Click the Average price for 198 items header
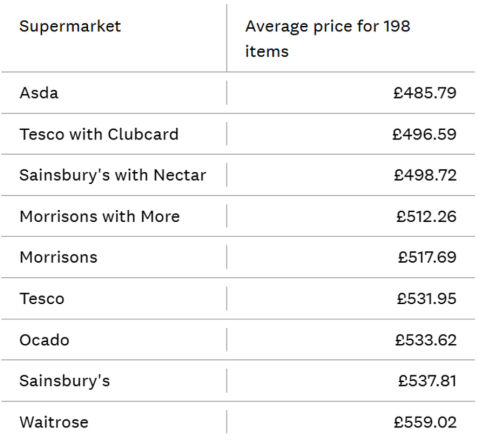The image size is (479, 448). (x=327, y=39)
